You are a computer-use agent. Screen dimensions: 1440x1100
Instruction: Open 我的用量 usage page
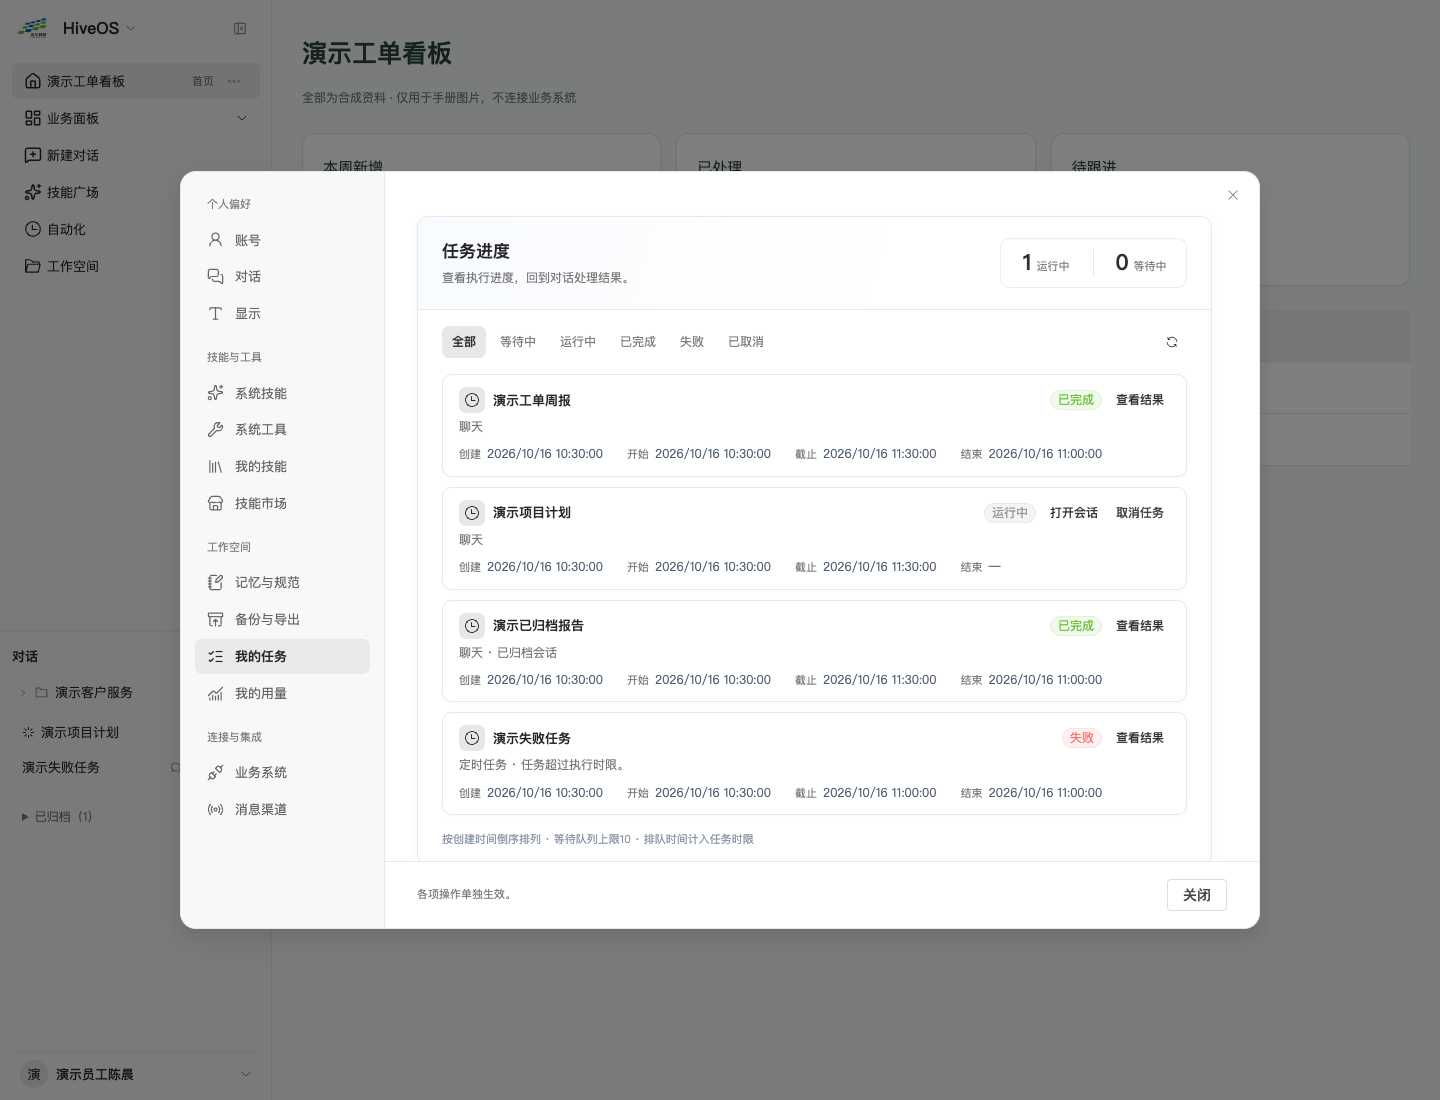pyautogui.click(x=282, y=694)
